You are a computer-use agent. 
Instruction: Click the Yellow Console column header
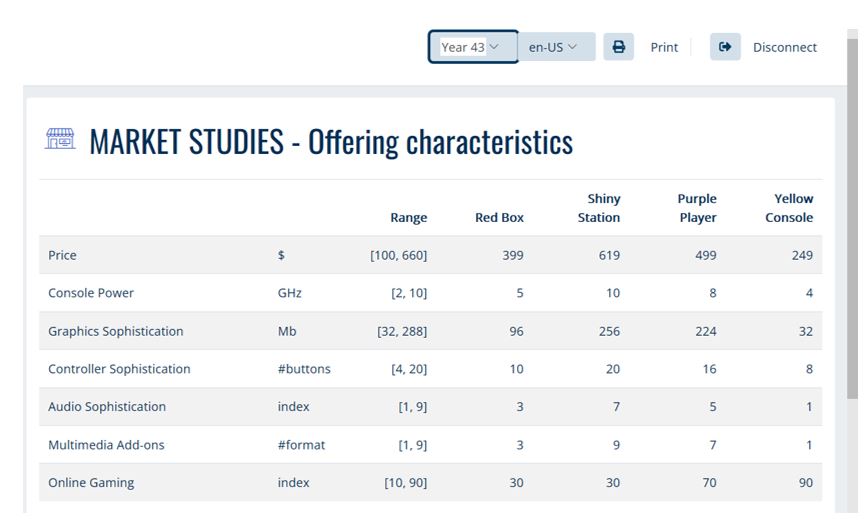point(789,208)
